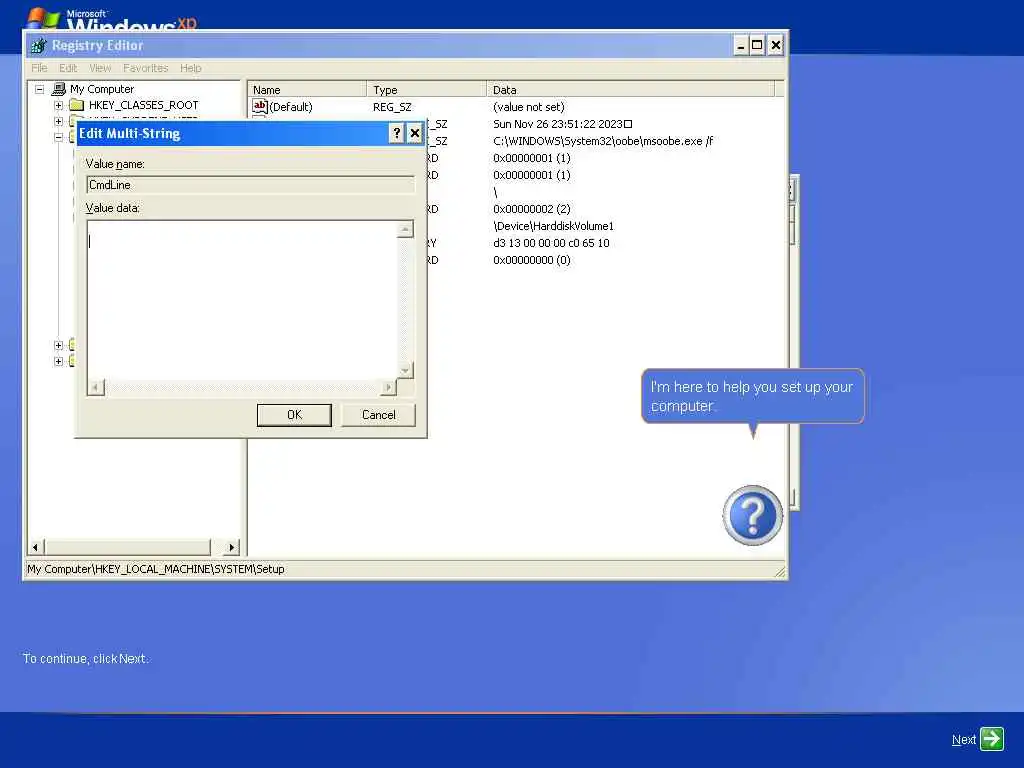Click the (Default) string value icon
The height and width of the screenshot is (768, 1024).
(260, 106)
